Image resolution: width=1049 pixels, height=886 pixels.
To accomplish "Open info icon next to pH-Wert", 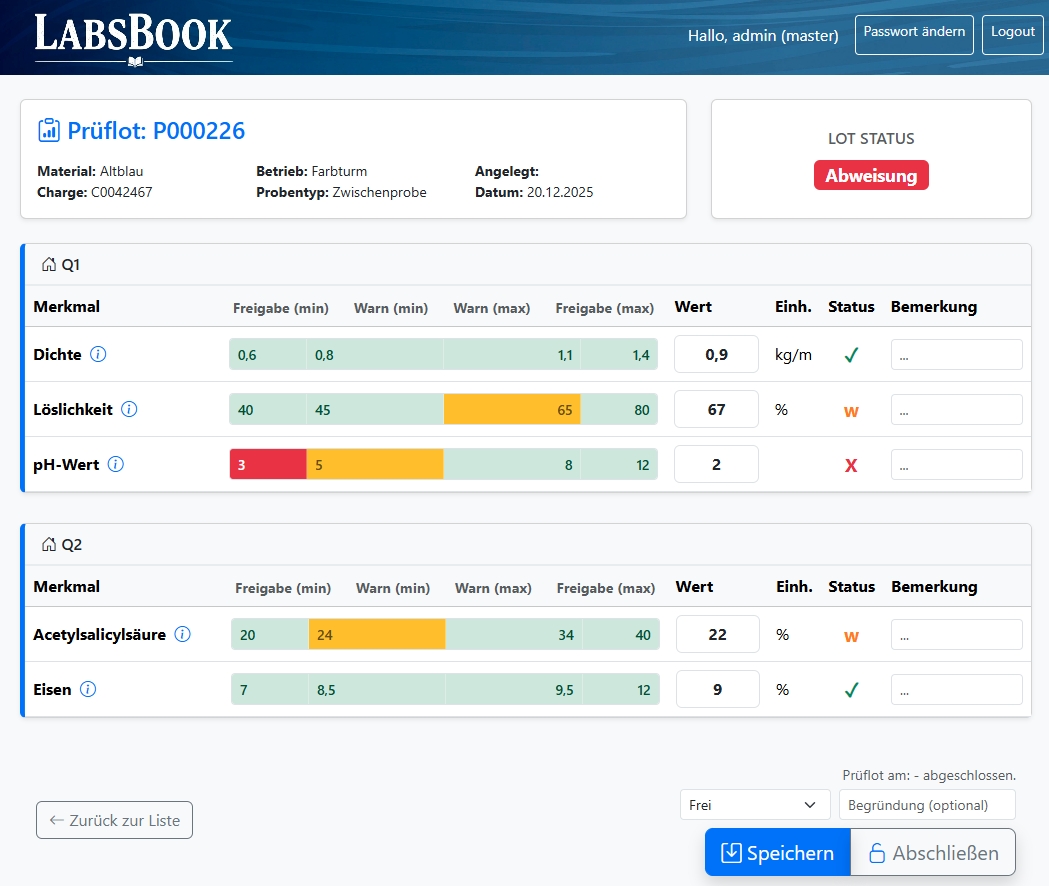I will coord(116,464).
